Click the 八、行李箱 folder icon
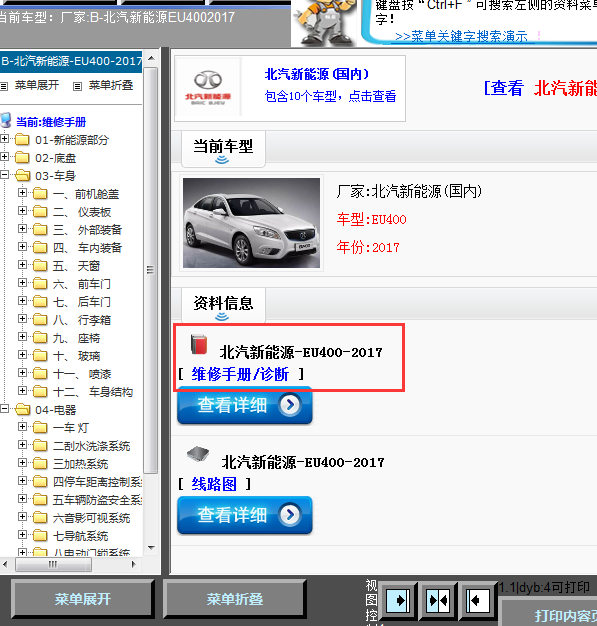This screenshot has width=597, height=626. pyautogui.click(x=40, y=319)
